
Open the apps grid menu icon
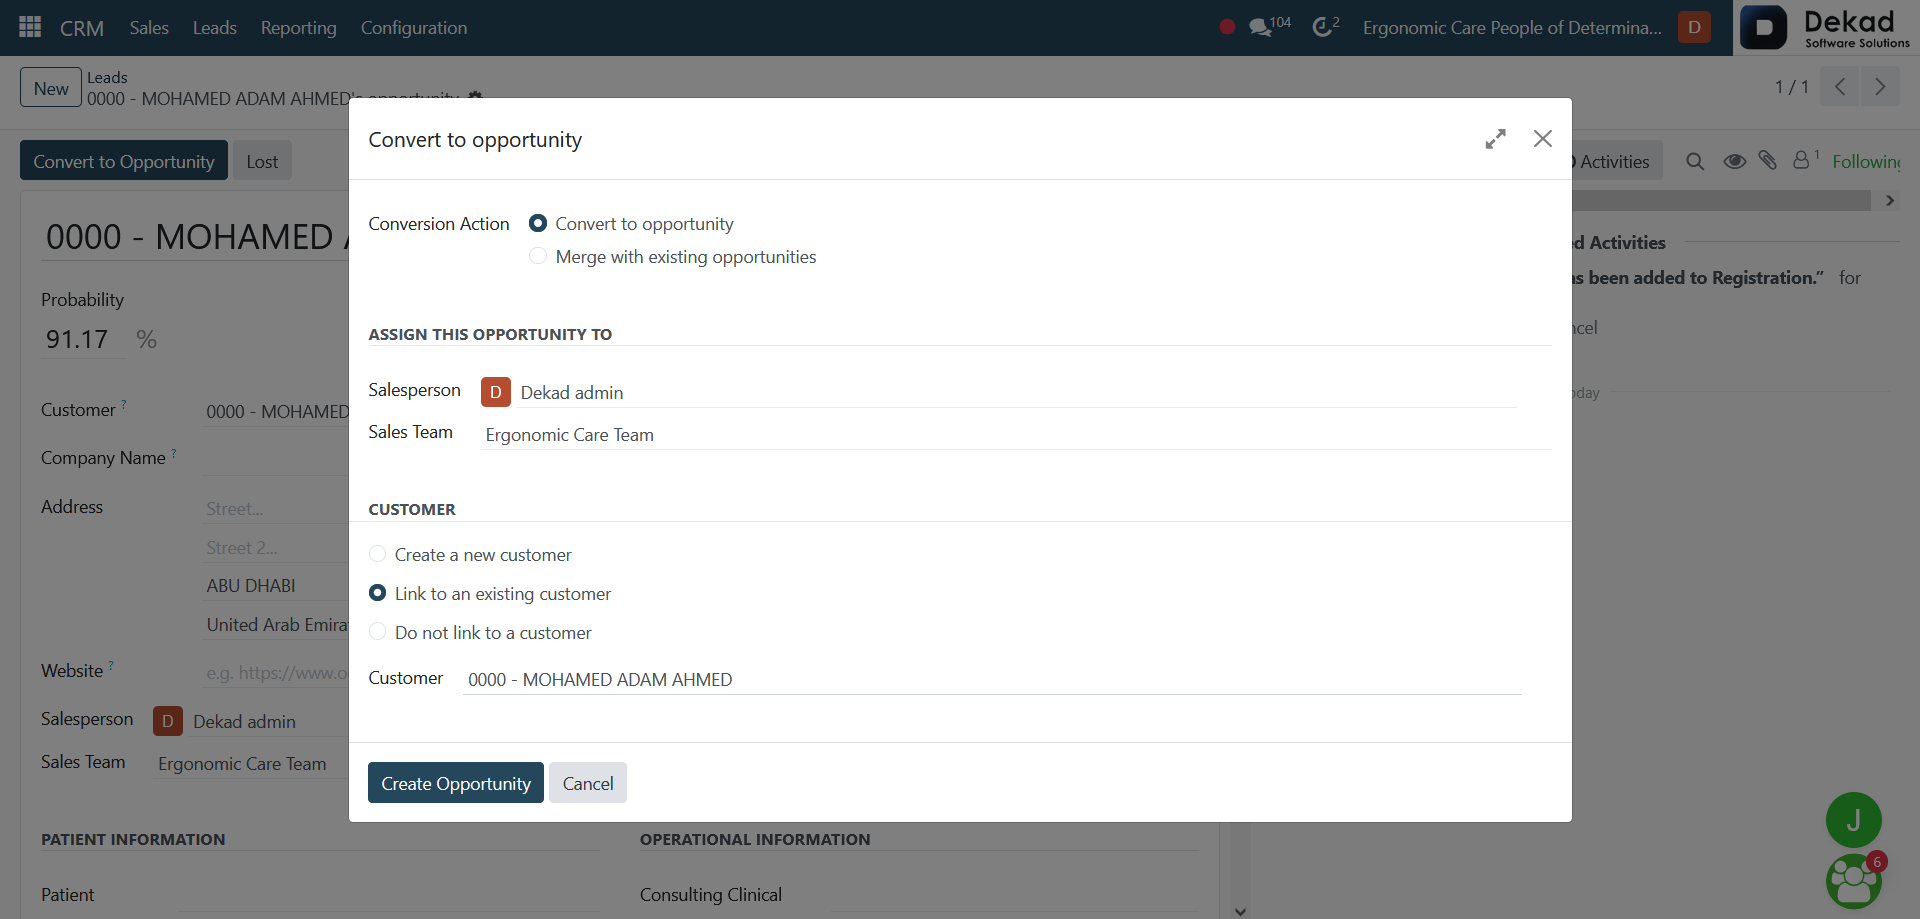(x=30, y=27)
